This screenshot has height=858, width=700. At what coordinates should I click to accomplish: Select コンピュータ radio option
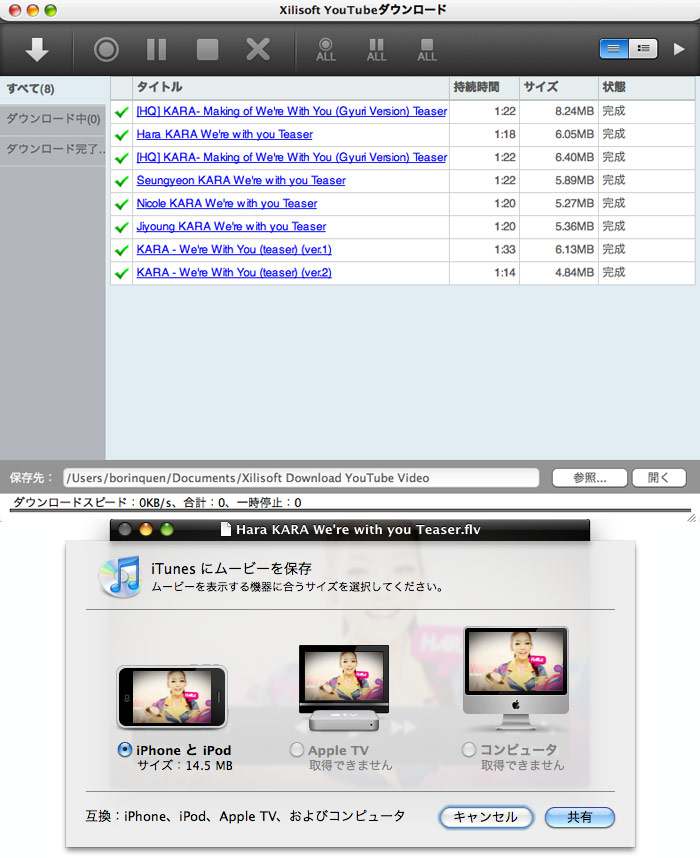tap(468, 749)
